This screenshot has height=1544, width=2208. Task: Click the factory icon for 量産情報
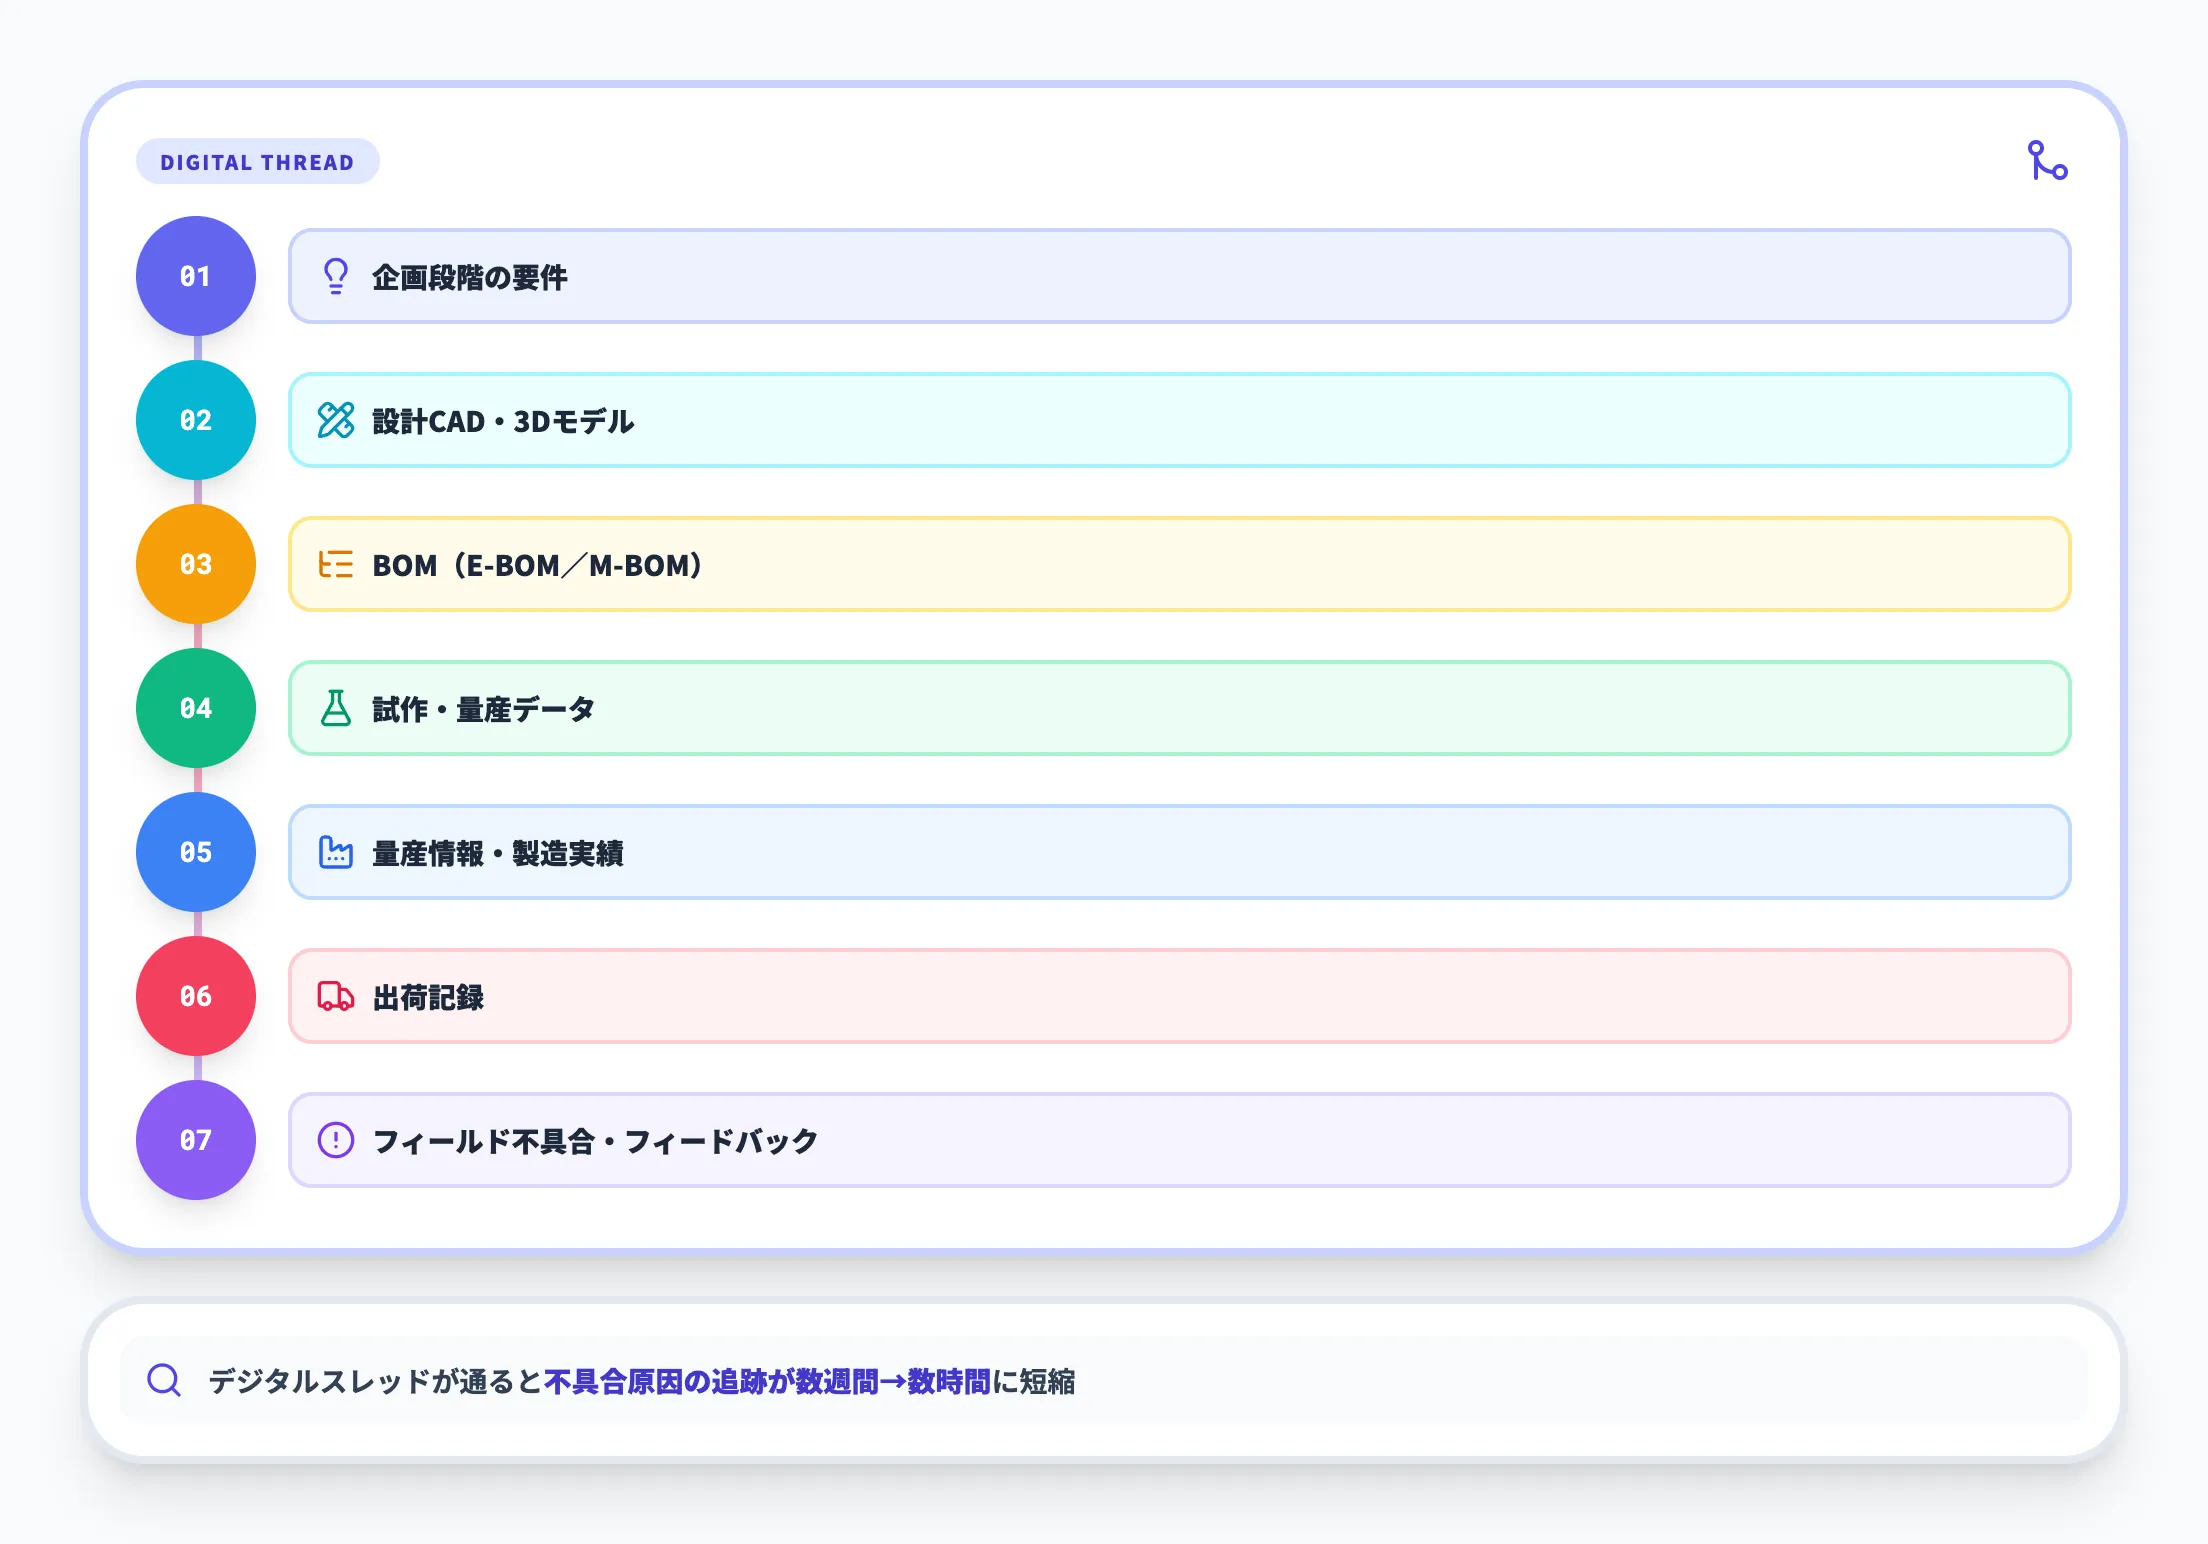coord(336,852)
